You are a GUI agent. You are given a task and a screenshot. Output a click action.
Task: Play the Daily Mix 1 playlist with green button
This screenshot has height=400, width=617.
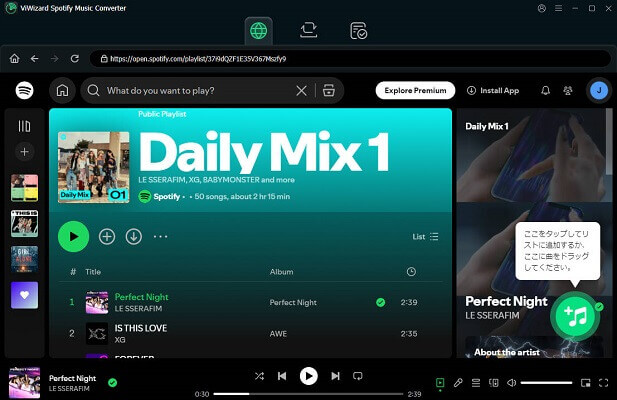74,236
